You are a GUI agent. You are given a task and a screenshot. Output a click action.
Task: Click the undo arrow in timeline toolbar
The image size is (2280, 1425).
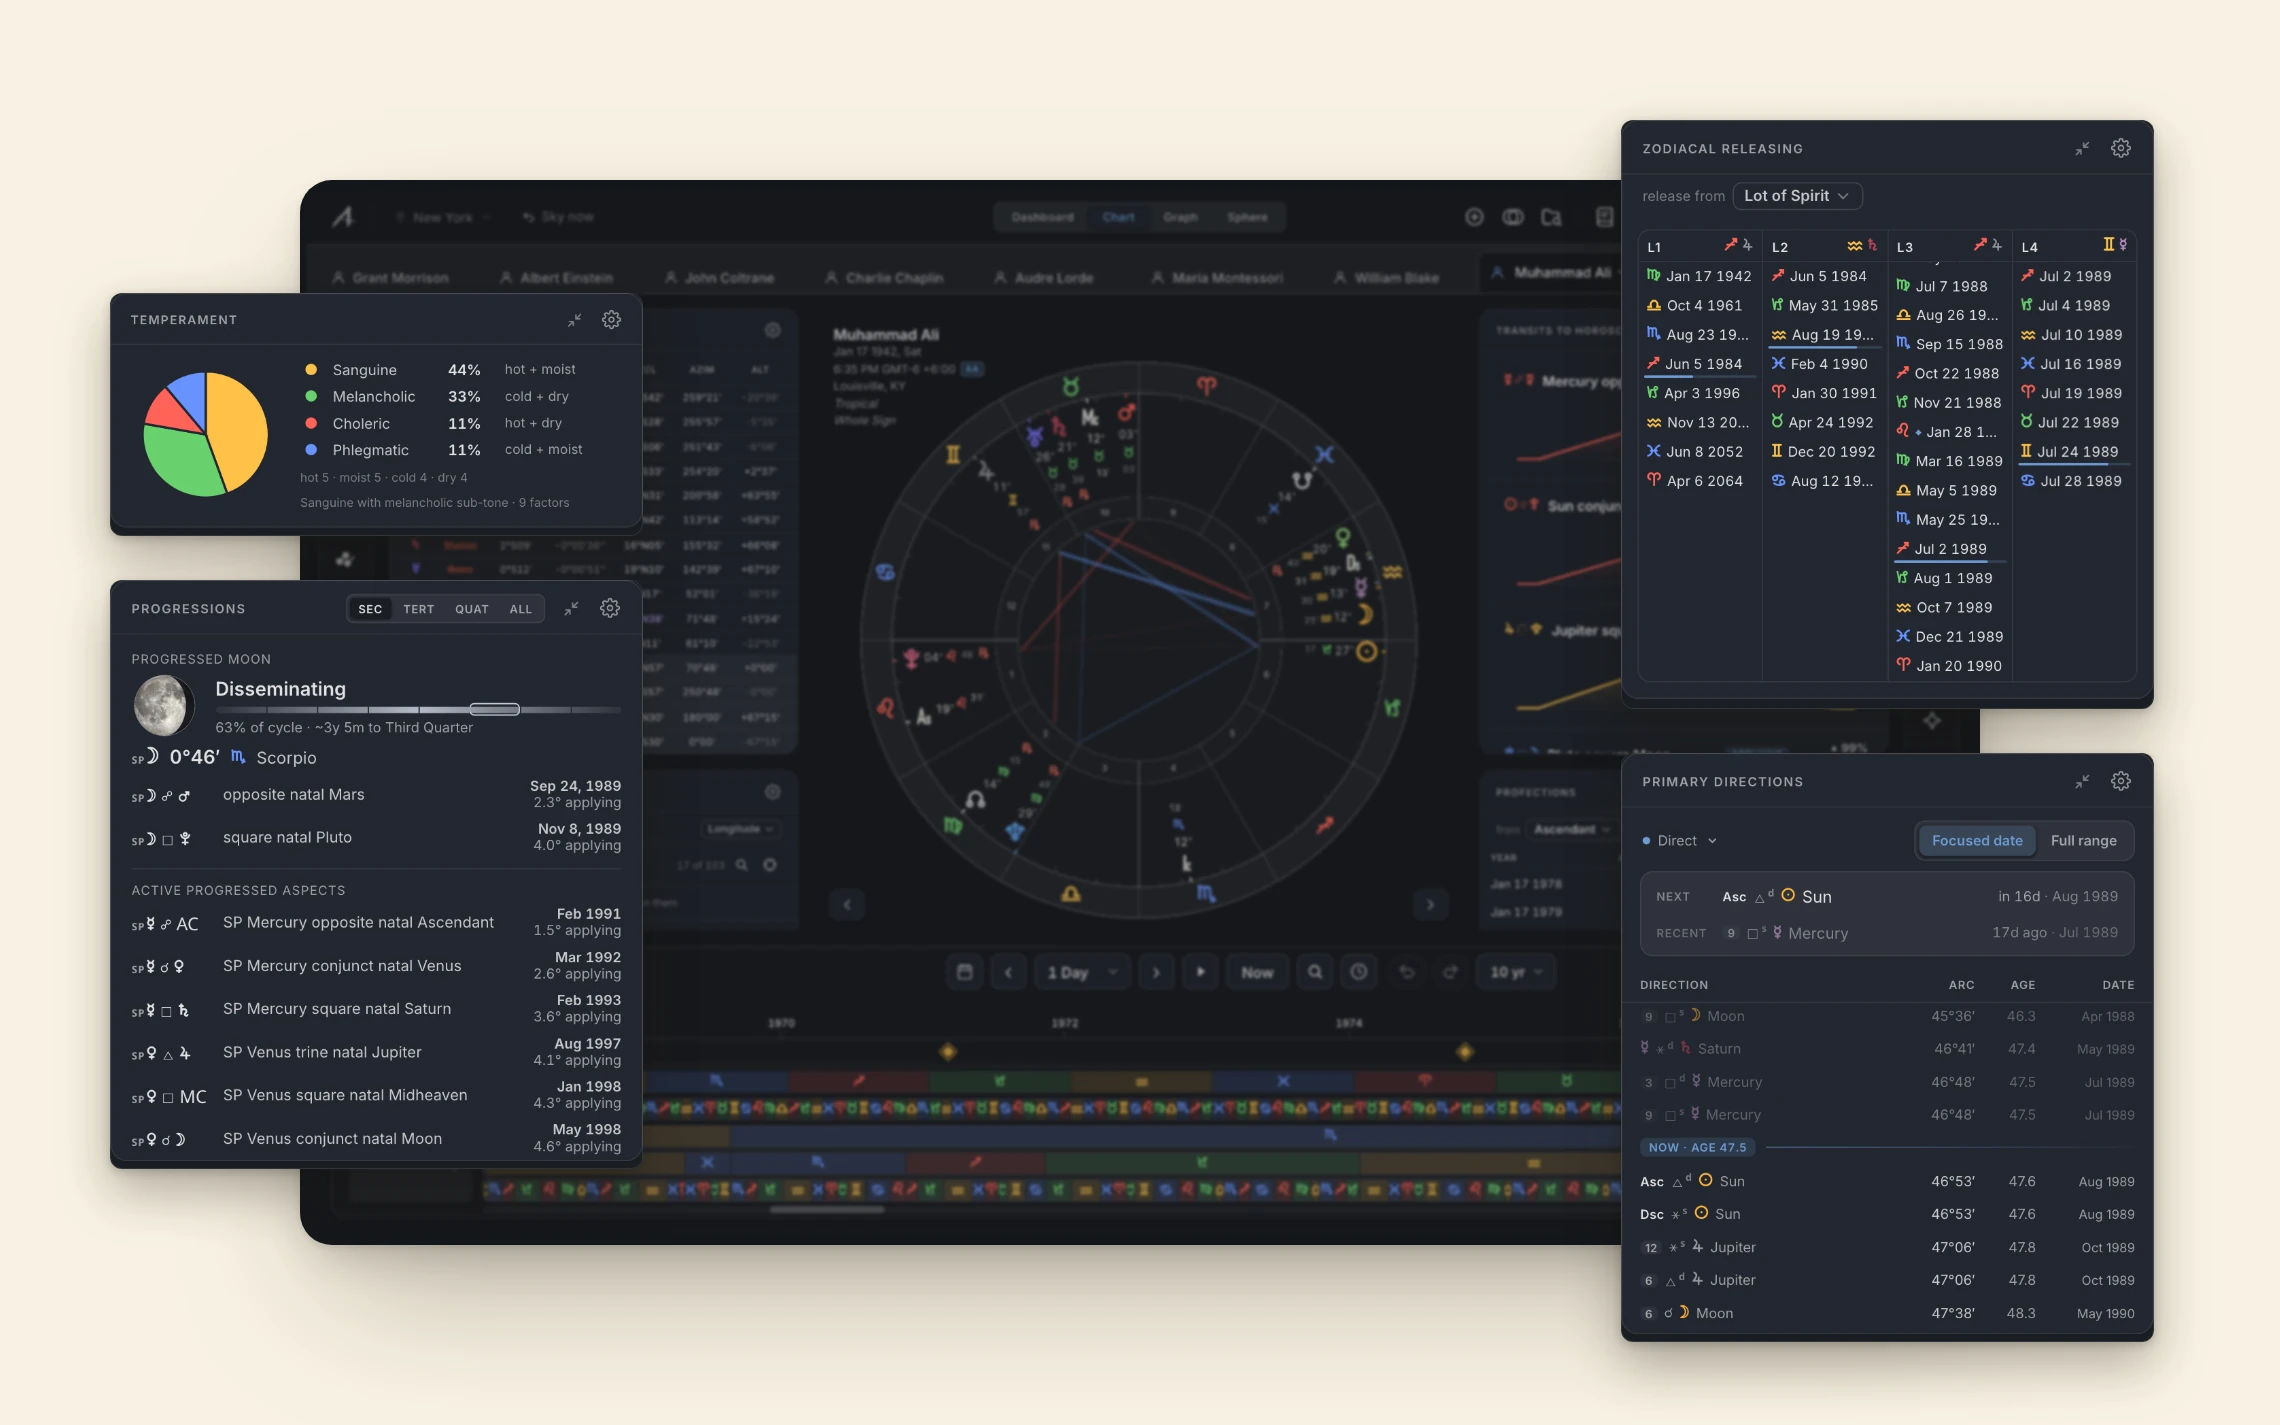[1407, 972]
